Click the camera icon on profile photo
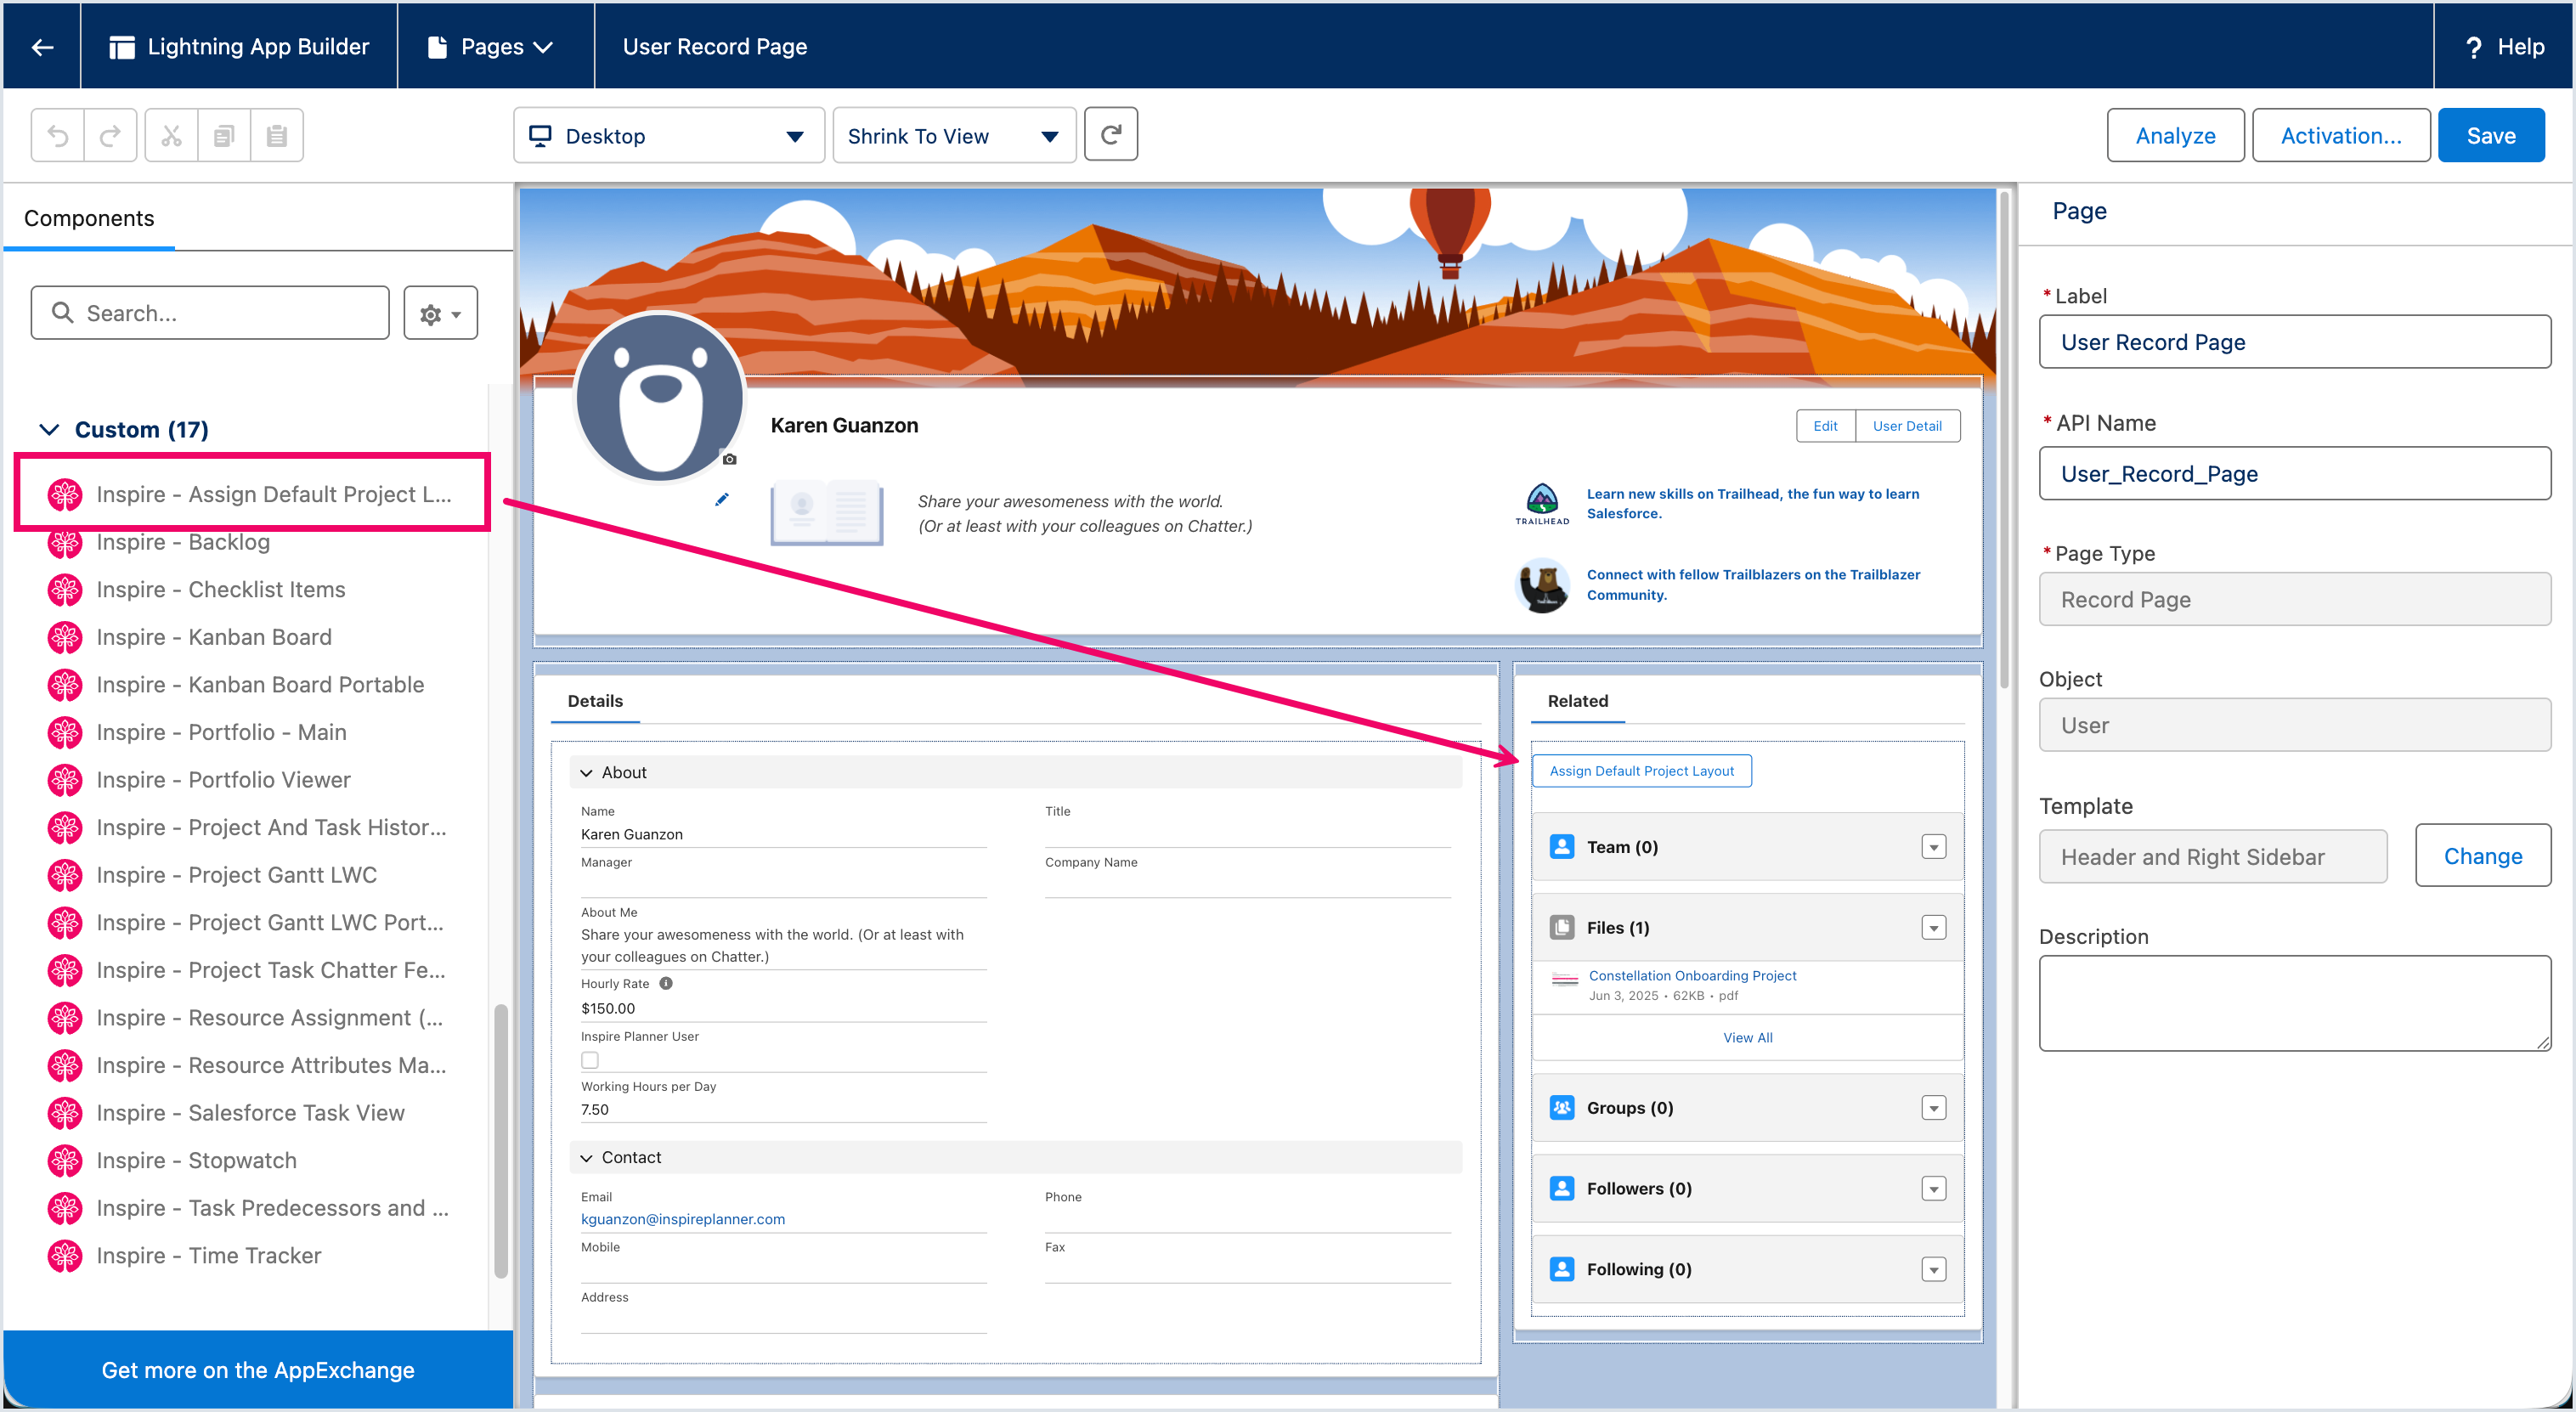 click(x=729, y=459)
